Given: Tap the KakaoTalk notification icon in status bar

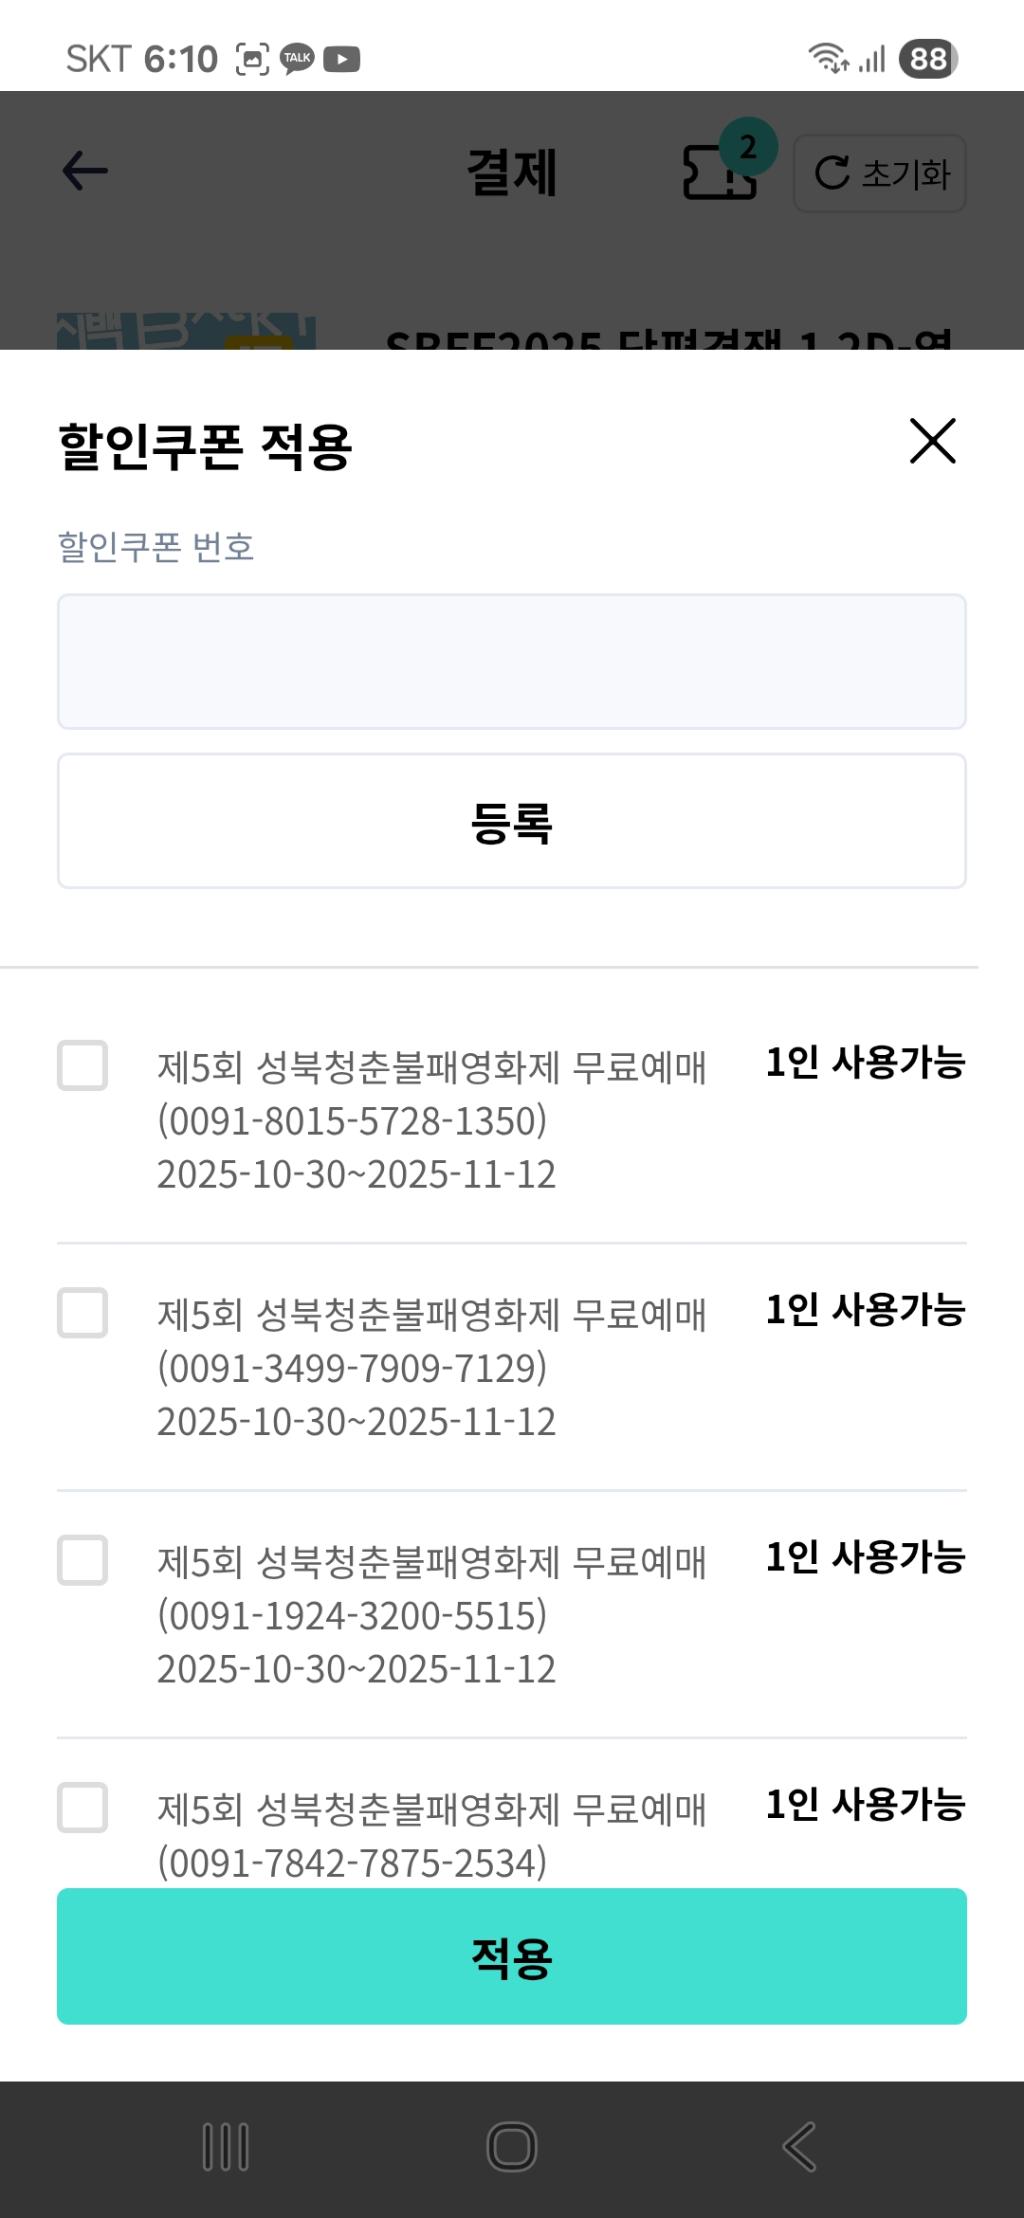Looking at the screenshot, I should click(297, 59).
